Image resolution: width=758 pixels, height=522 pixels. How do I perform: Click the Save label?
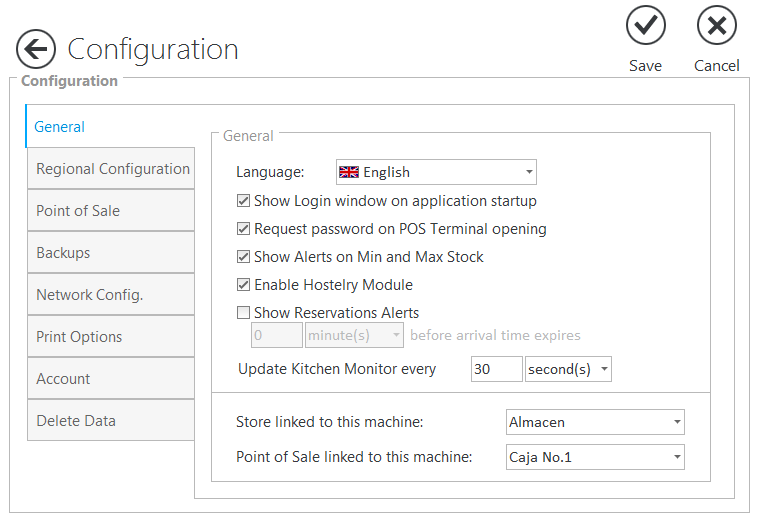(645, 66)
